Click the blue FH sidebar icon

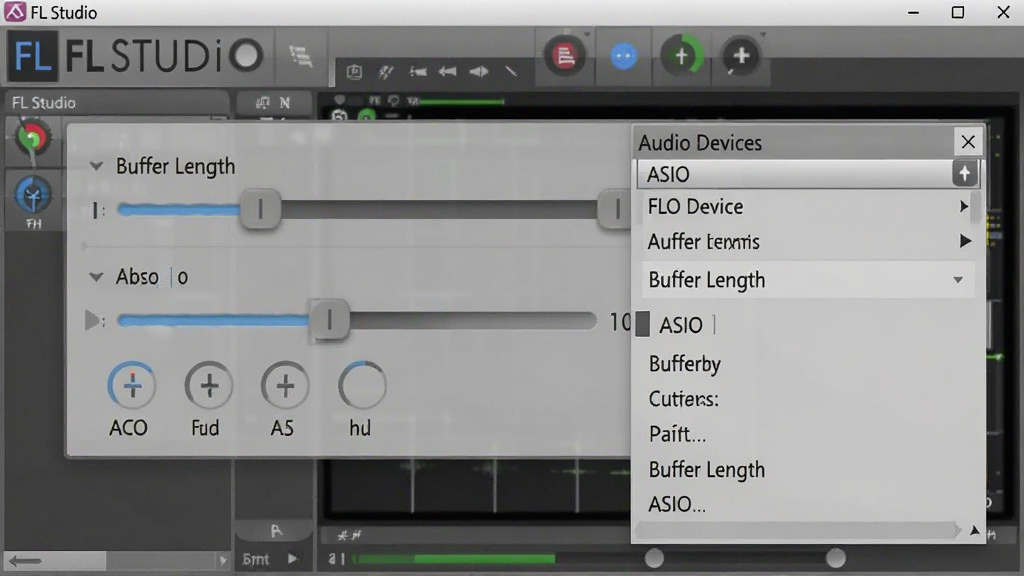33,195
